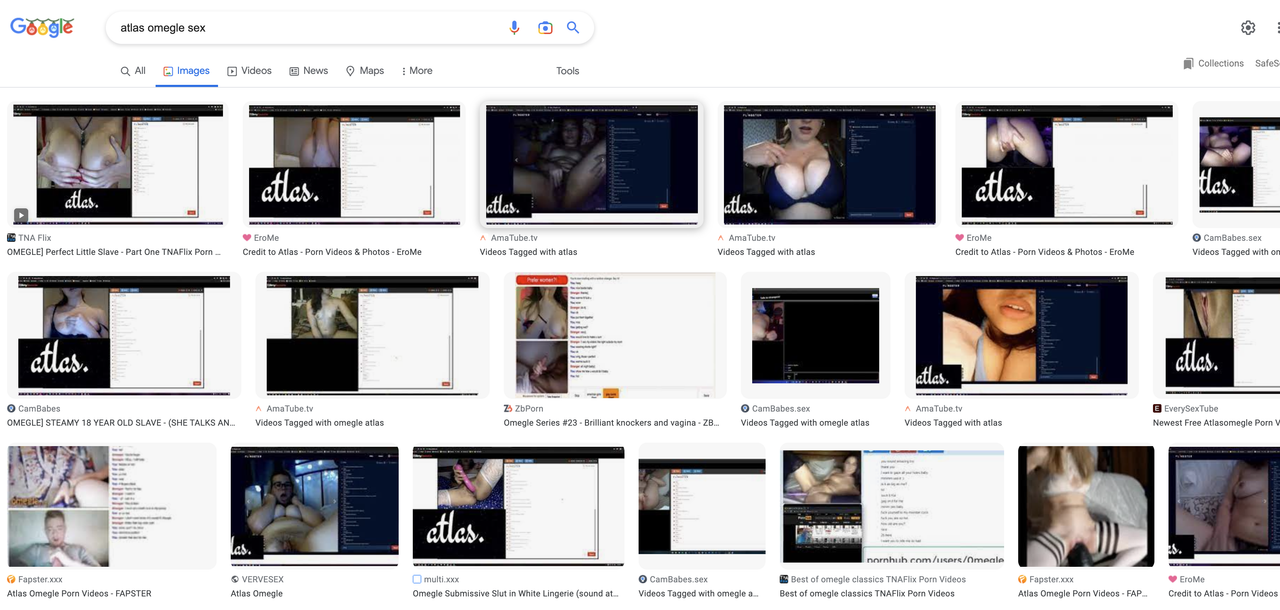
Task: Go to the Maps tab
Action: click(x=365, y=71)
